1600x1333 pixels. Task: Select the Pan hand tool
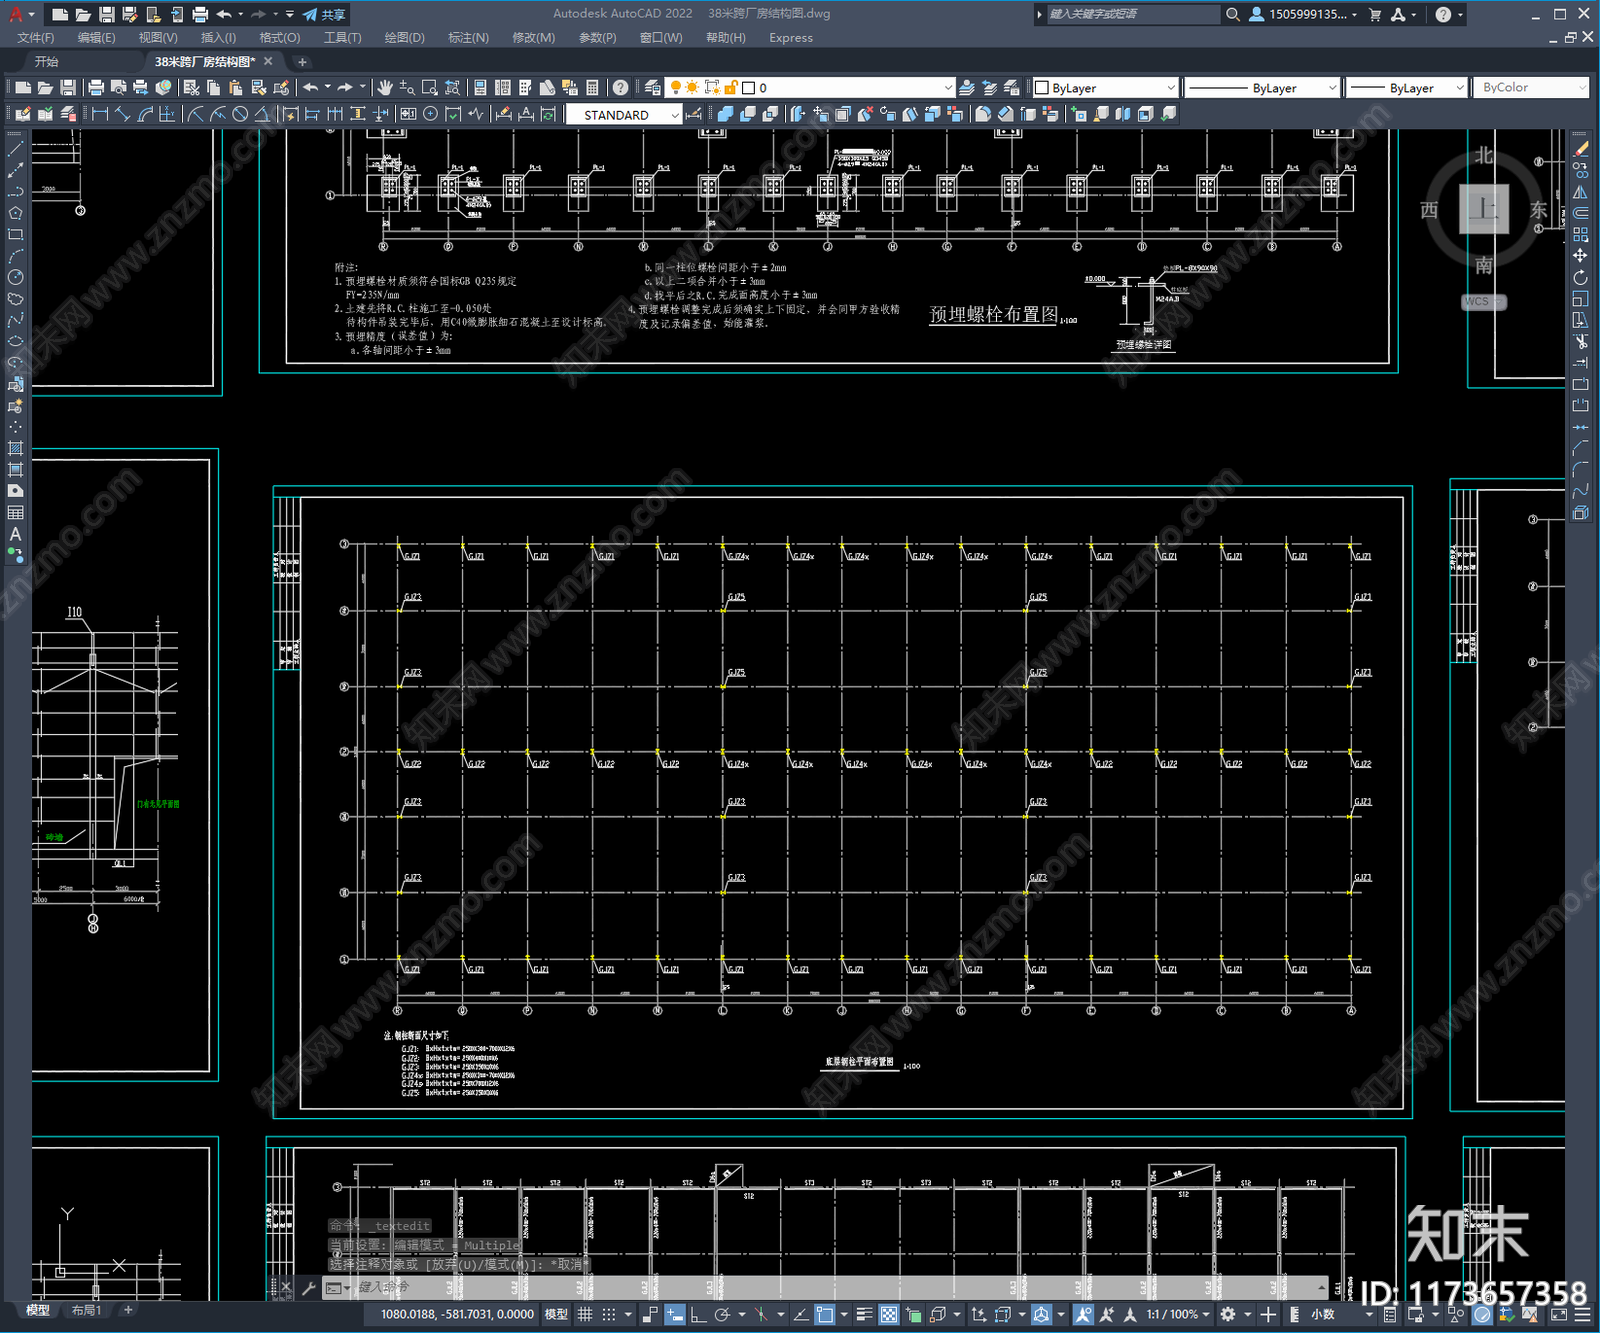tap(385, 88)
